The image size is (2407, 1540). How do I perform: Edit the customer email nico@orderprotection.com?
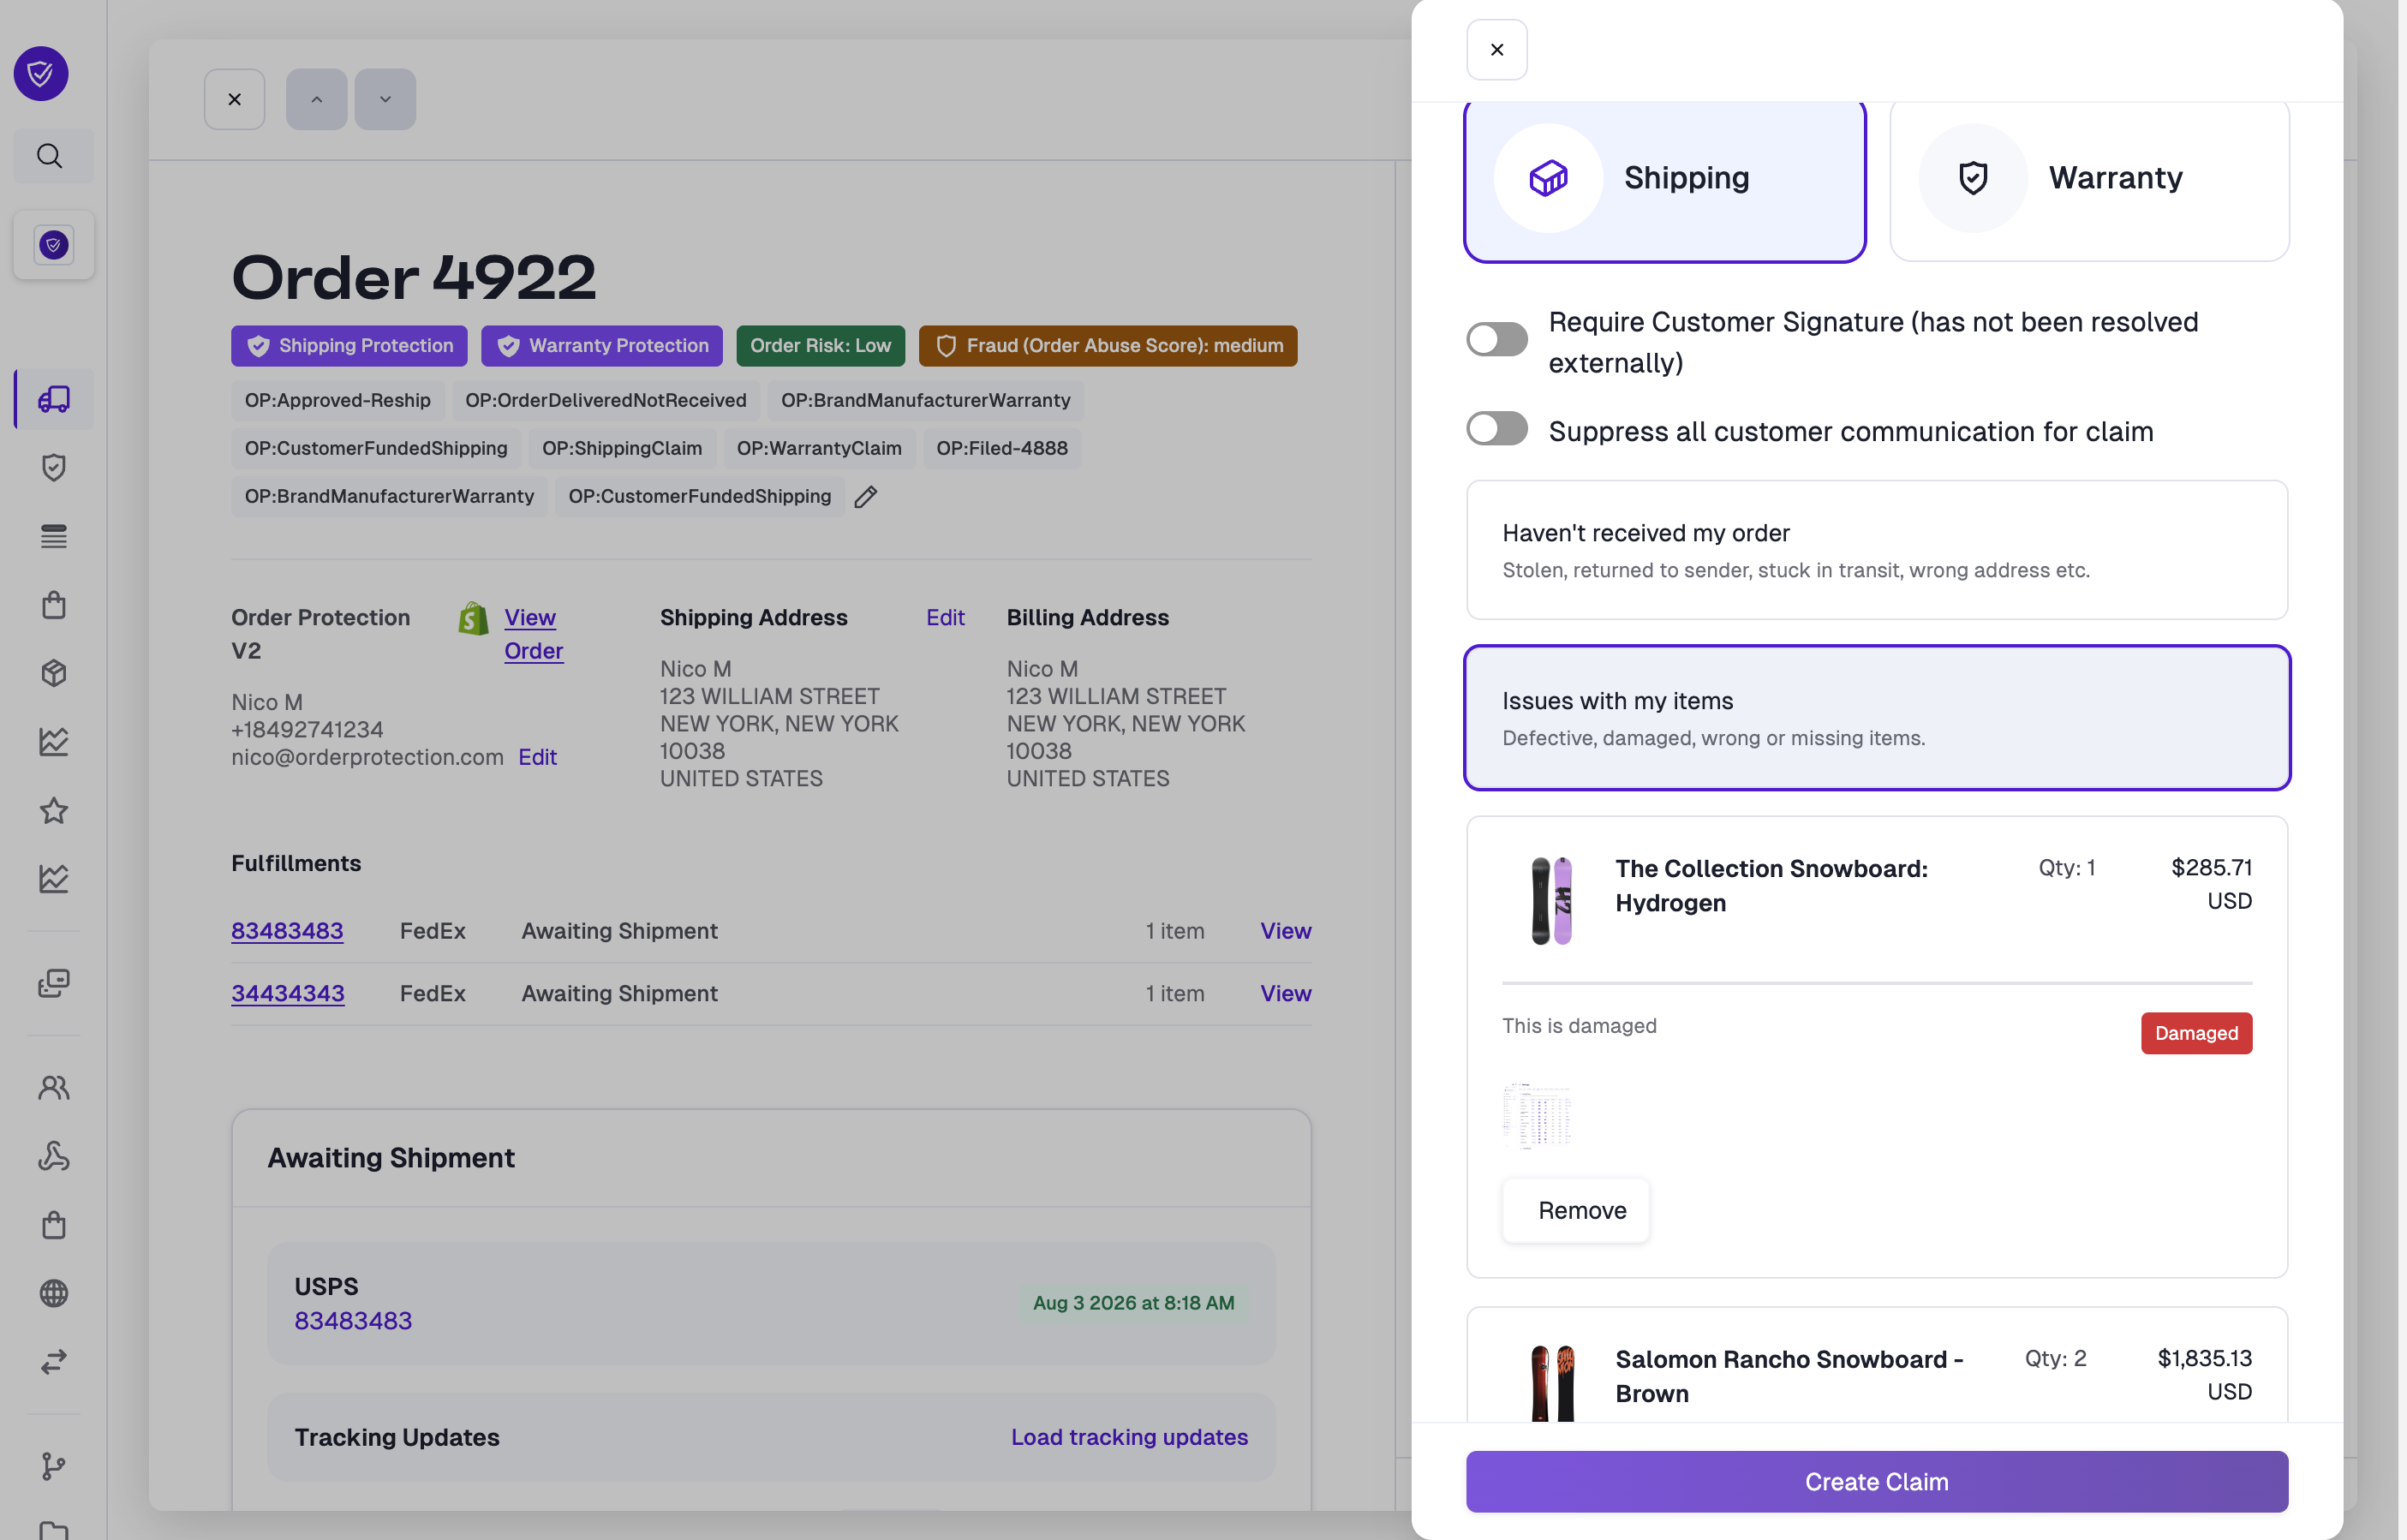pyautogui.click(x=537, y=757)
